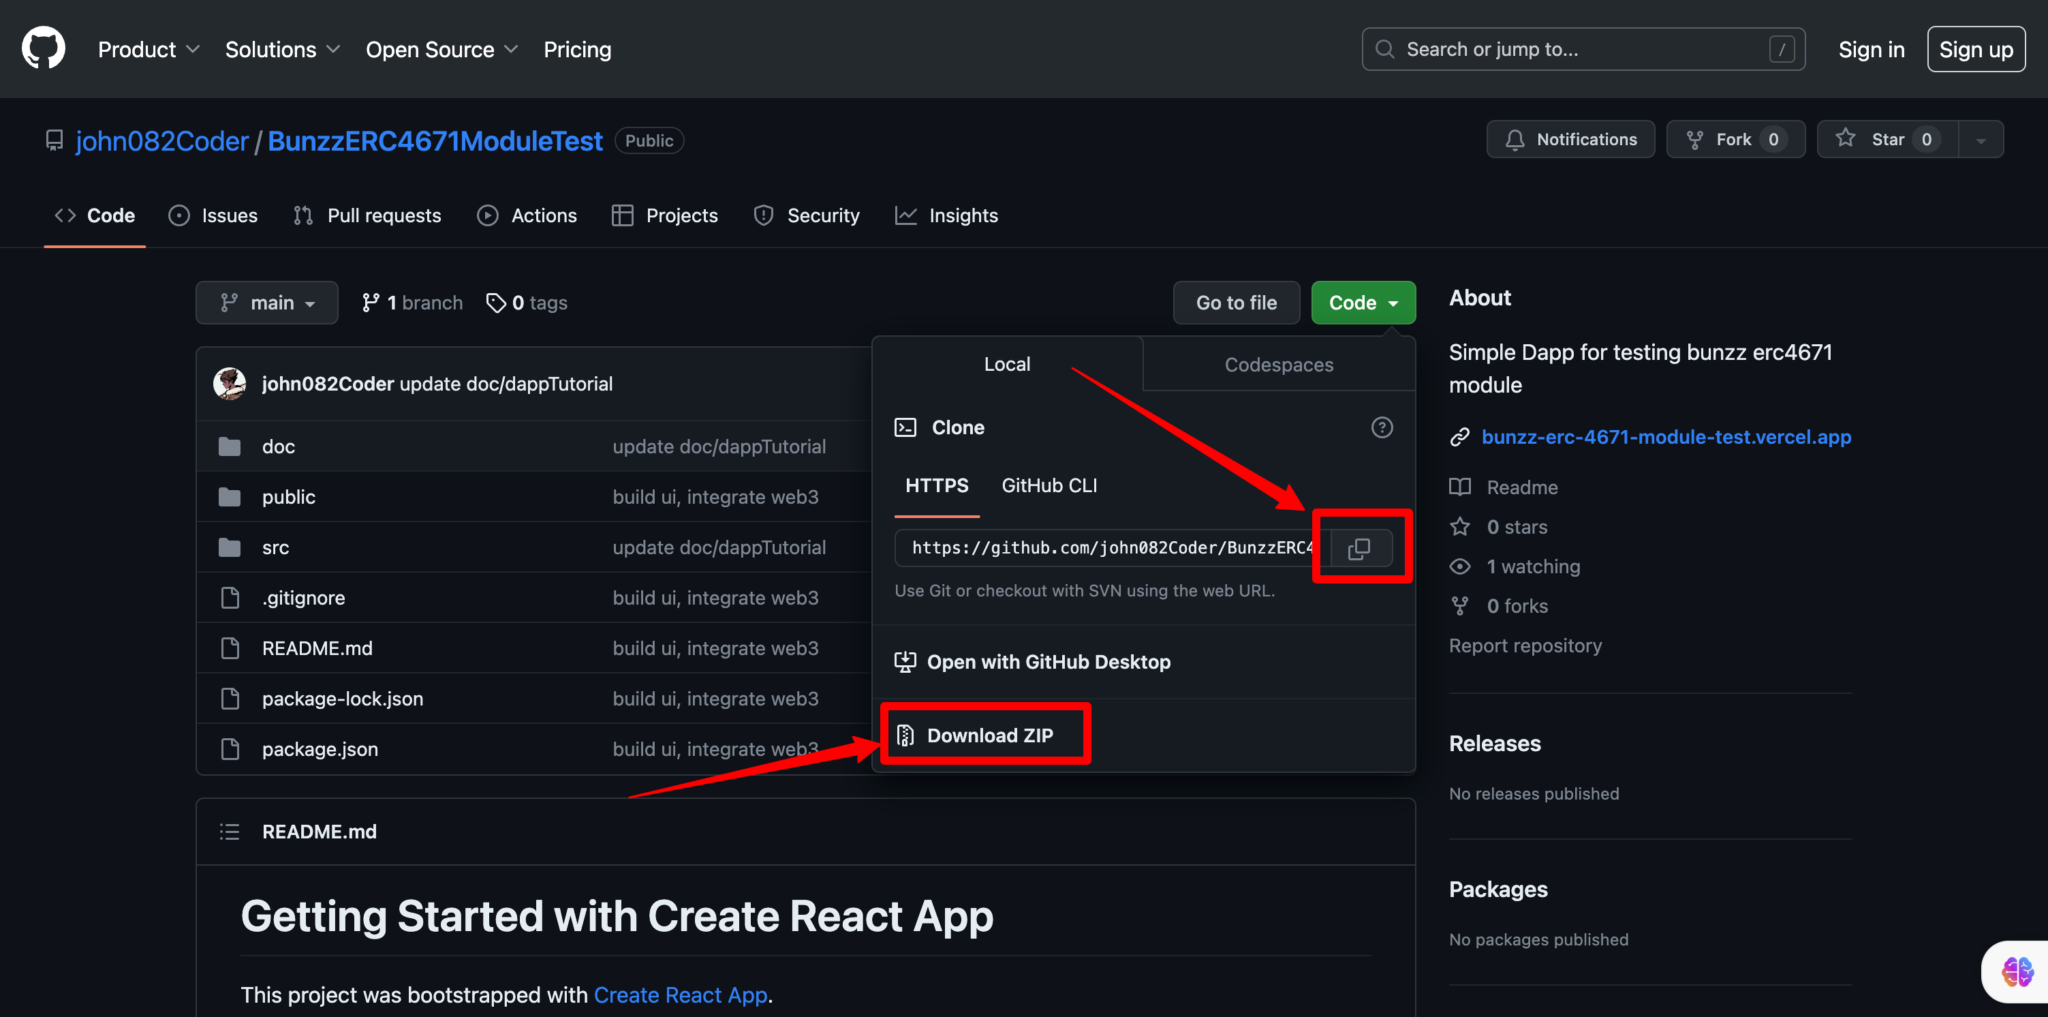2048x1017 pixels.
Task: Click the clone help question mark icon
Action: click(1382, 427)
